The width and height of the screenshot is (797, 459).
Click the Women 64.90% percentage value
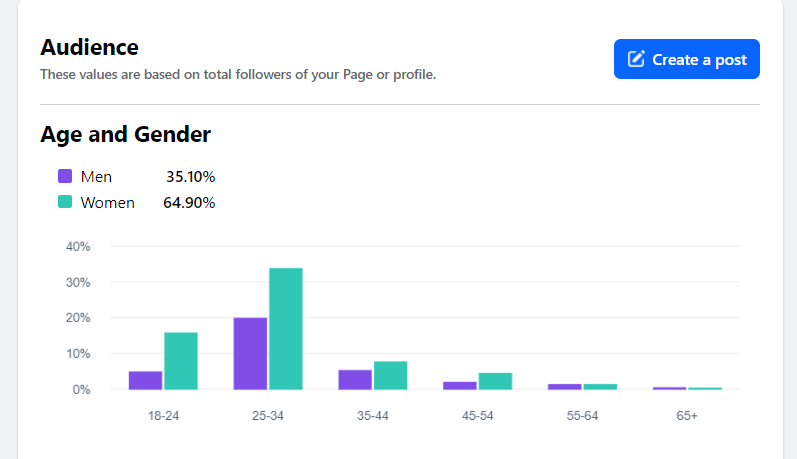(x=189, y=202)
